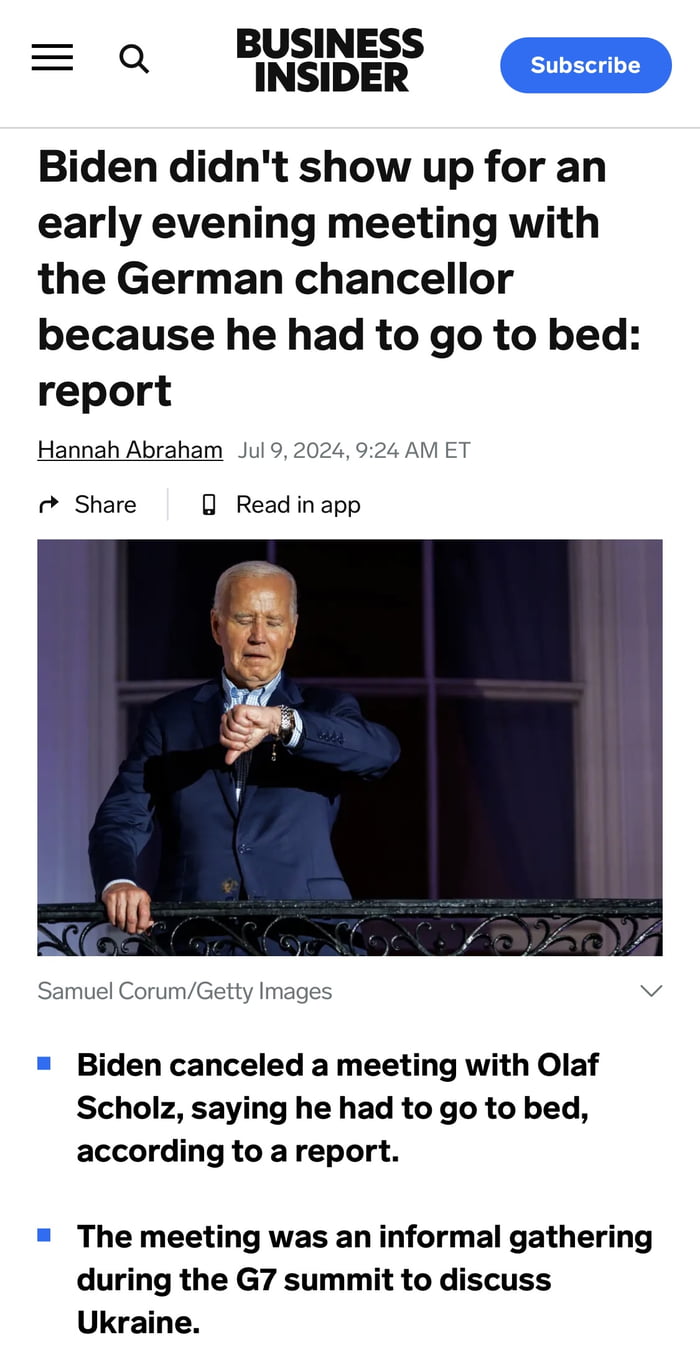Click the Olaf Scholz summary bullet text
The height and width of the screenshot is (1345, 700).
[338, 1108]
